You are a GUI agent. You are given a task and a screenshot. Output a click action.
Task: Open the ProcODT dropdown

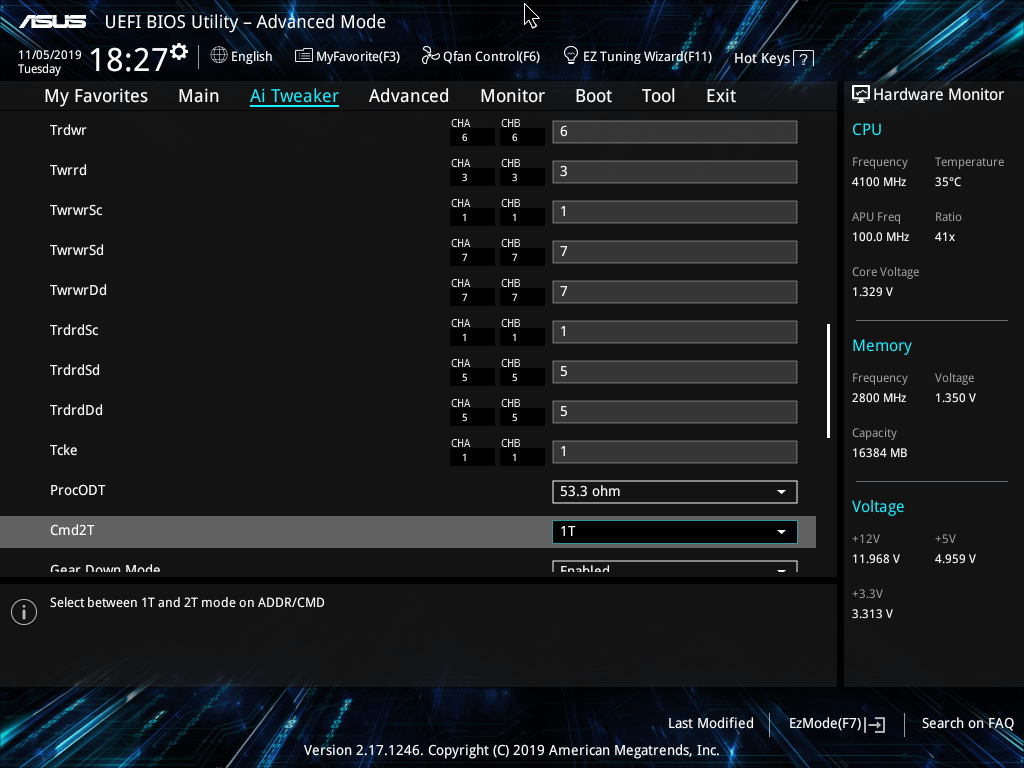[x=675, y=492]
